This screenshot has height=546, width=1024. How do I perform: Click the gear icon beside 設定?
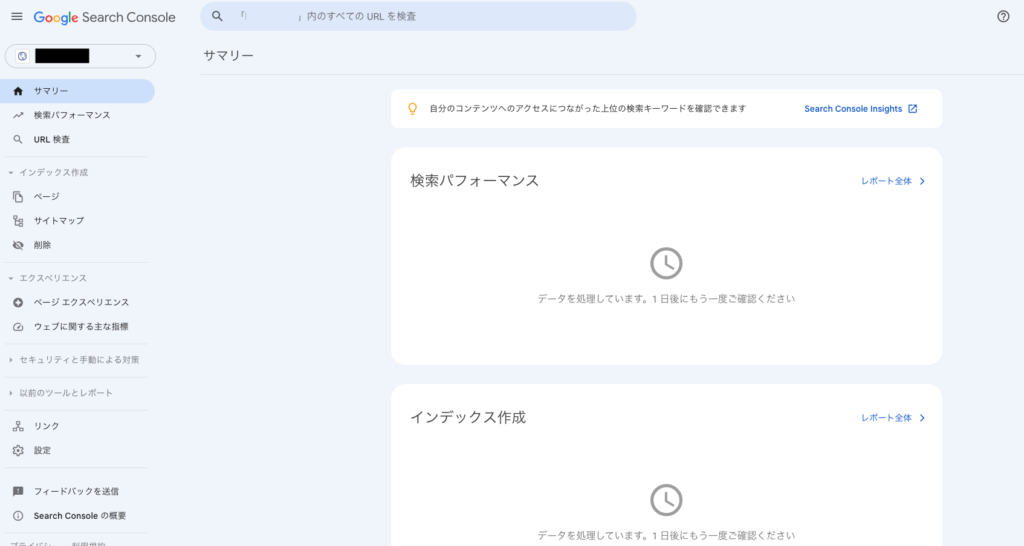pos(18,451)
